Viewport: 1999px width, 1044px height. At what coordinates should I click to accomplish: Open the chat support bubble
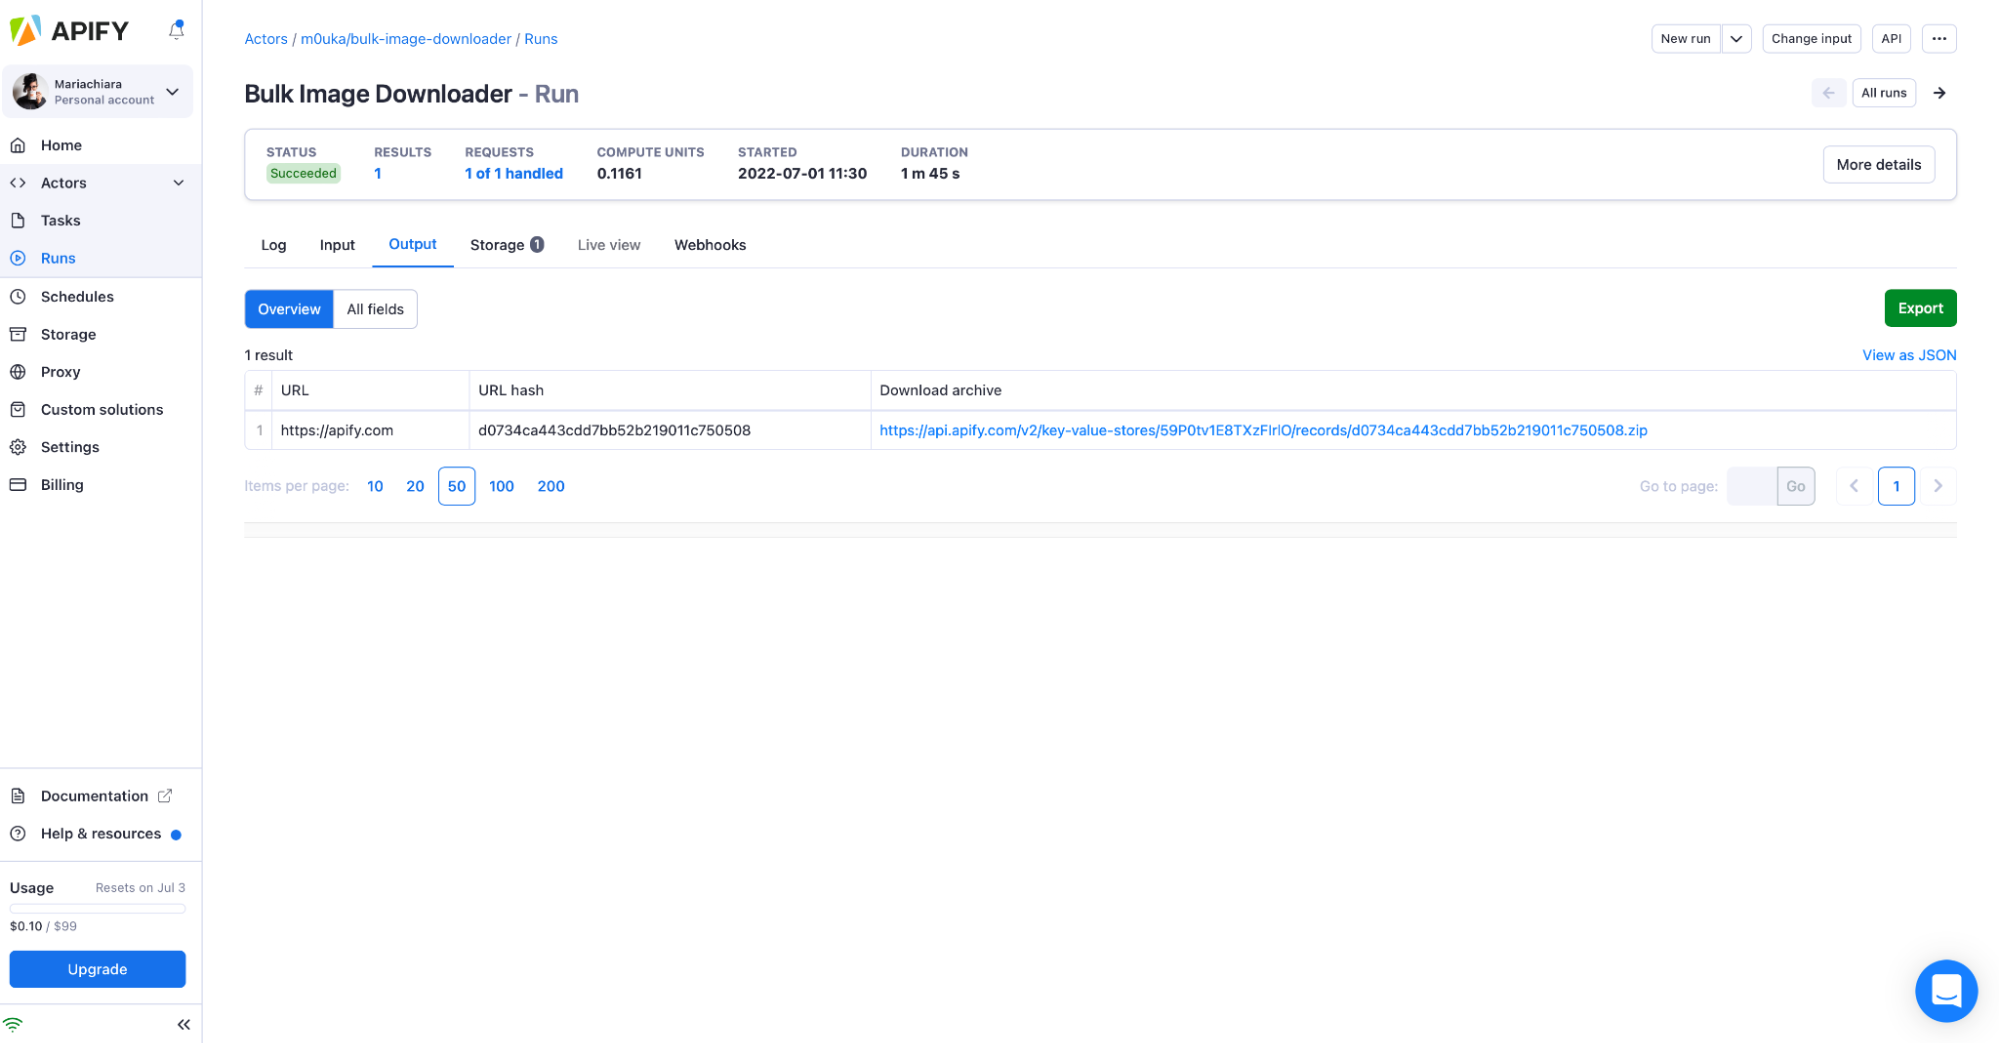(x=1946, y=991)
